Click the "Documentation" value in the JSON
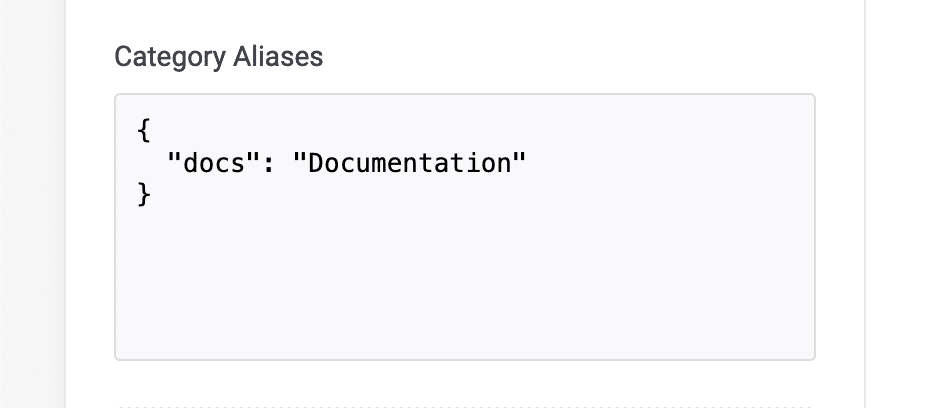 (409, 163)
